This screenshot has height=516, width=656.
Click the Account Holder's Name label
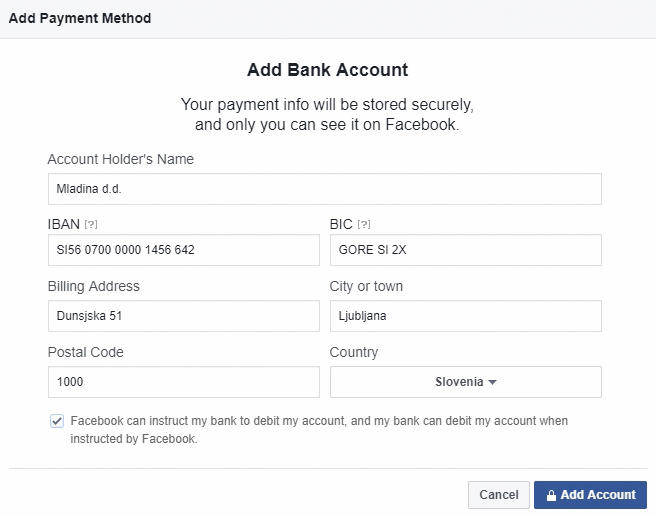click(x=120, y=159)
